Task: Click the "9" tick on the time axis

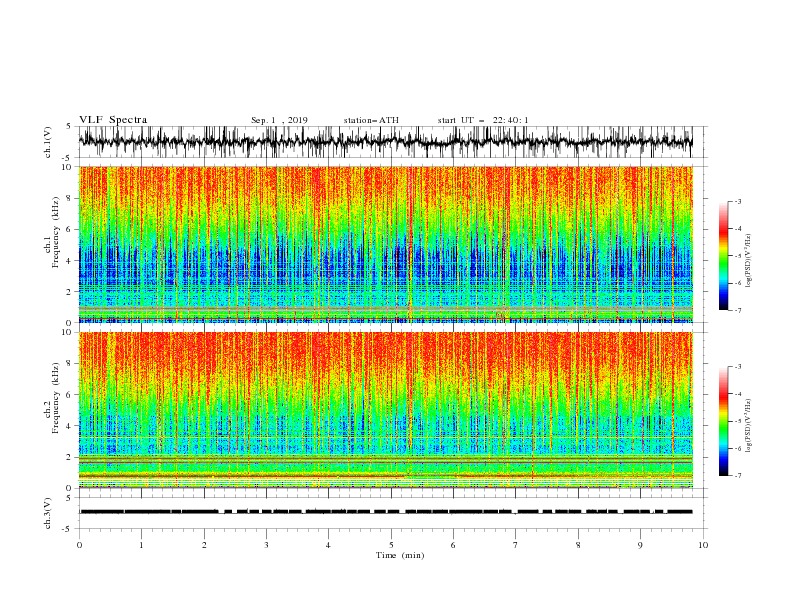Action: click(x=640, y=545)
